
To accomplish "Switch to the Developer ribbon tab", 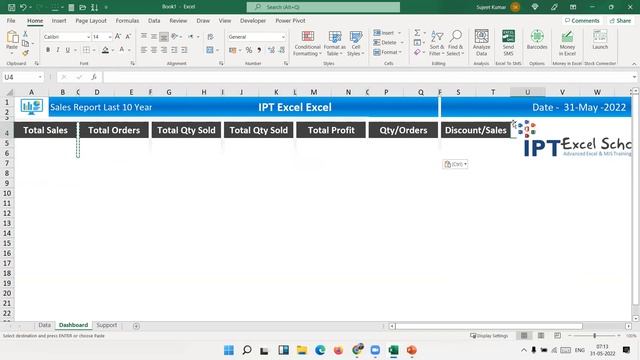I will (253, 20).
